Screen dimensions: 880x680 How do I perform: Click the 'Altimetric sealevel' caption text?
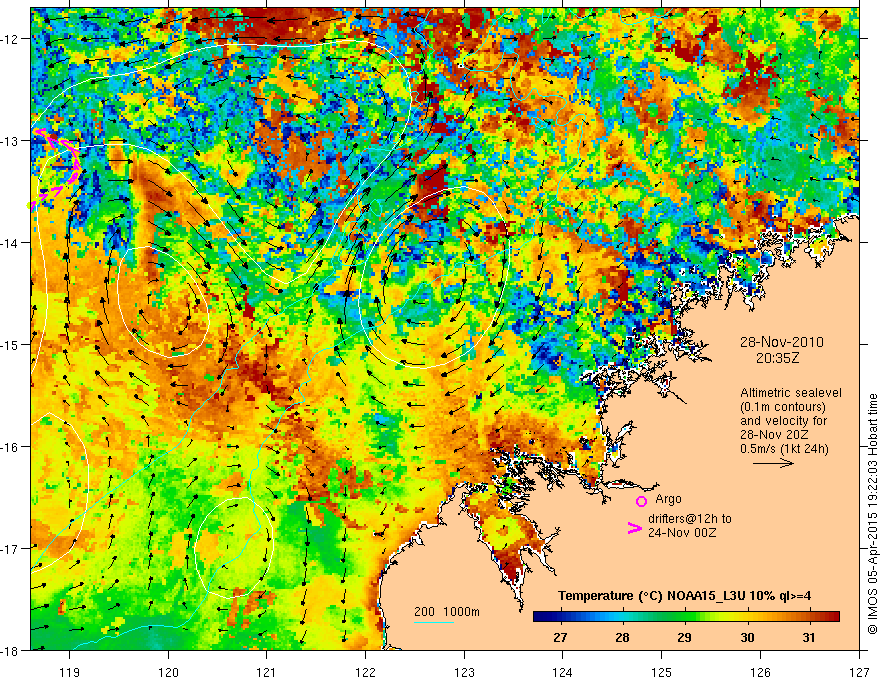(x=791, y=393)
